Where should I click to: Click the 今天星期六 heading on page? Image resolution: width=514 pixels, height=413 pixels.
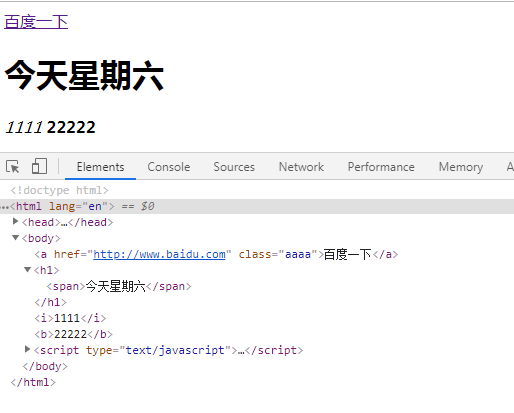tap(84, 76)
